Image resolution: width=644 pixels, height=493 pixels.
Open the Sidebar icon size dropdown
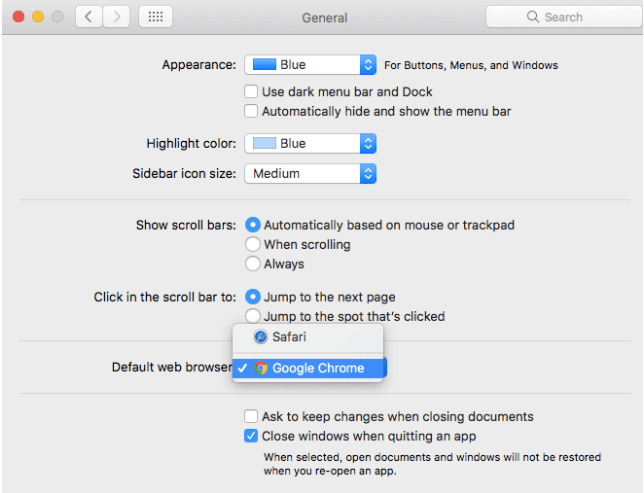point(310,173)
